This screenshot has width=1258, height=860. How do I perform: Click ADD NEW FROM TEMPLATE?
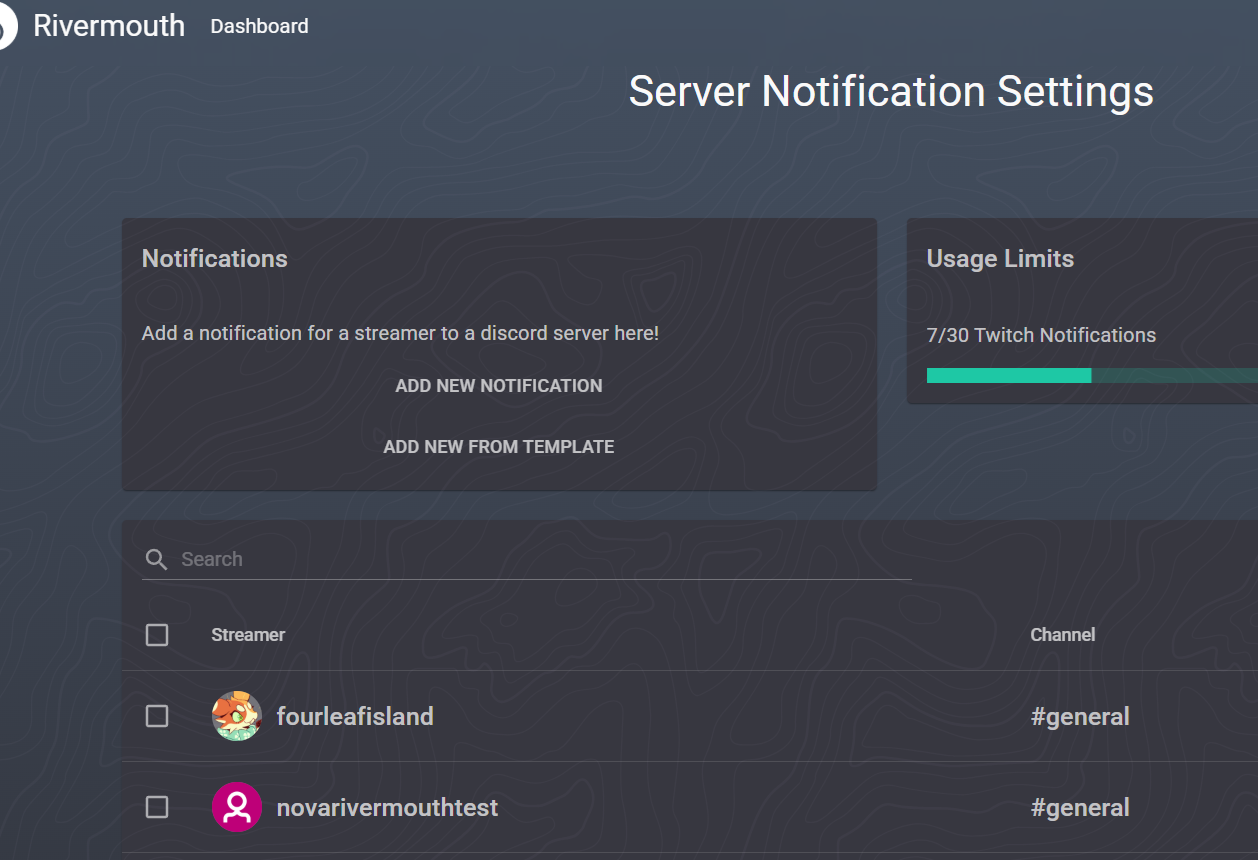point(499,447)
